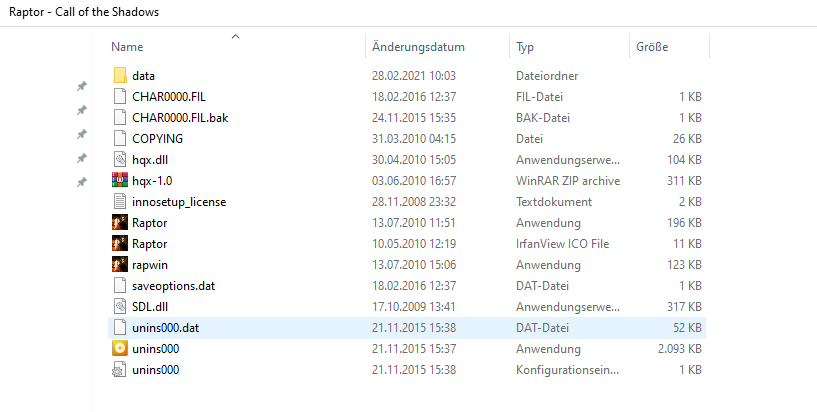Viewport: 817px width, 412px height.
Task: Select the hqx.dll file icon
Action: (120, 159)
